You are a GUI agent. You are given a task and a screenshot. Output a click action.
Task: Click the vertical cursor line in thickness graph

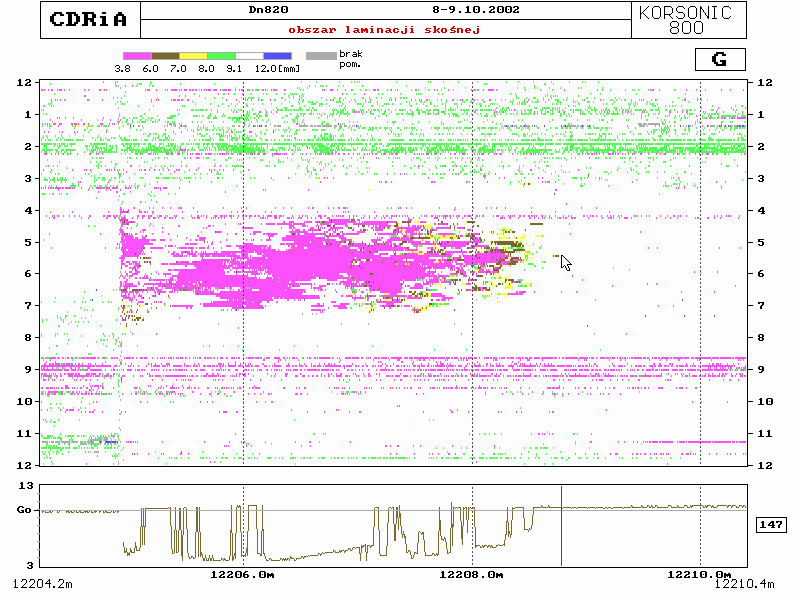(x=562, y=526)
